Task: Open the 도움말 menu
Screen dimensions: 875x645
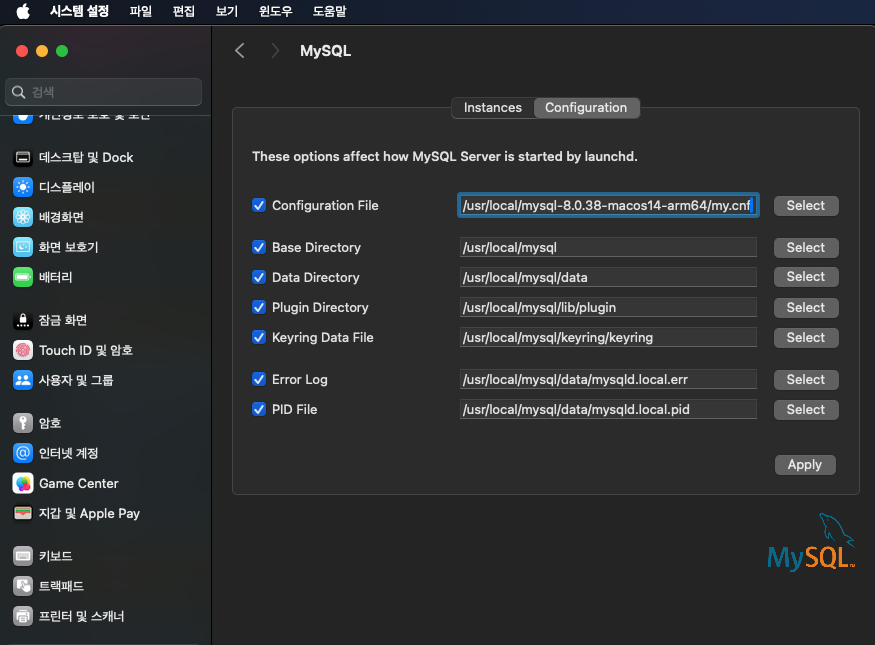Action: click(x=329, y=11)
